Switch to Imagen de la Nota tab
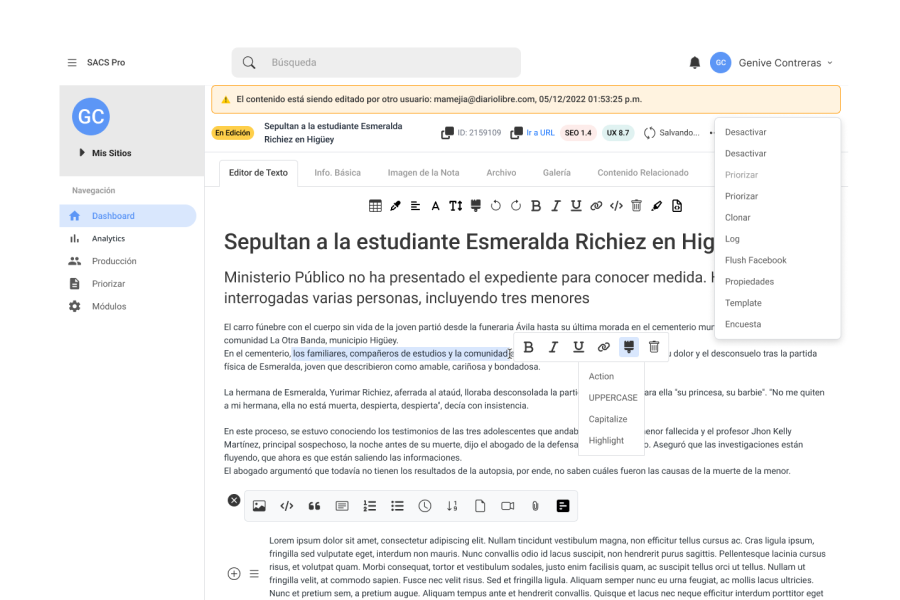 click(424, 173)
